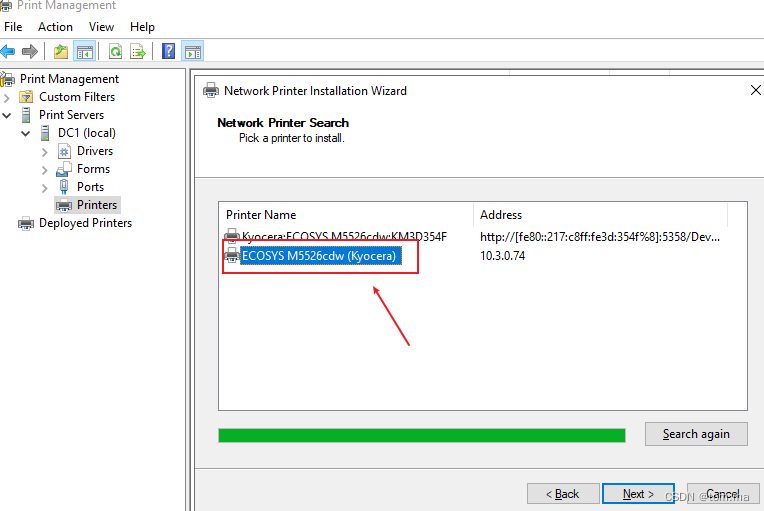Select Custom Filters tree label
The height and width of the screenshot is (511, 764).
click(x=77, y=97)
